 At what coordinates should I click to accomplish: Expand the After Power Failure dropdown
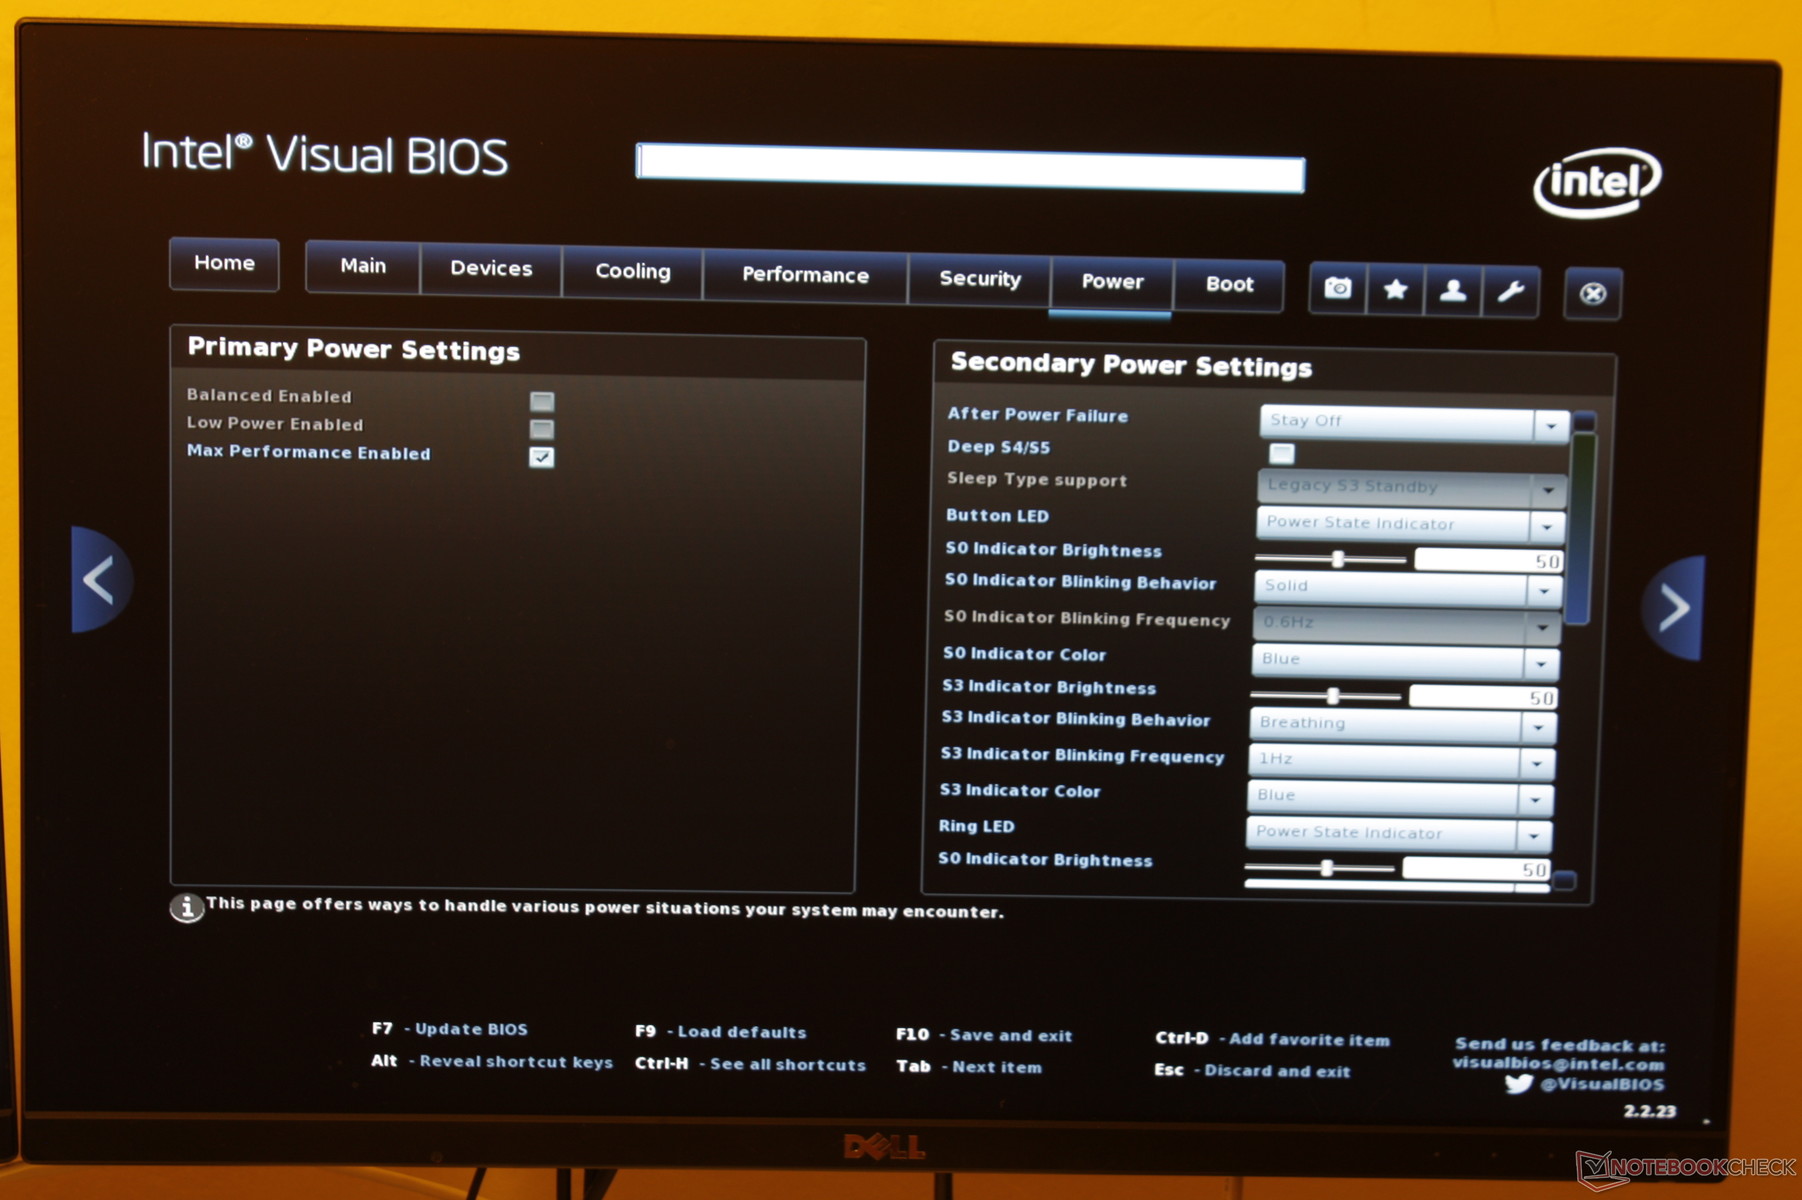[1551, 425]
